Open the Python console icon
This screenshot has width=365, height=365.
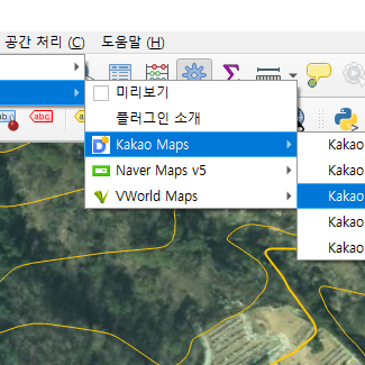pos(346,119)
